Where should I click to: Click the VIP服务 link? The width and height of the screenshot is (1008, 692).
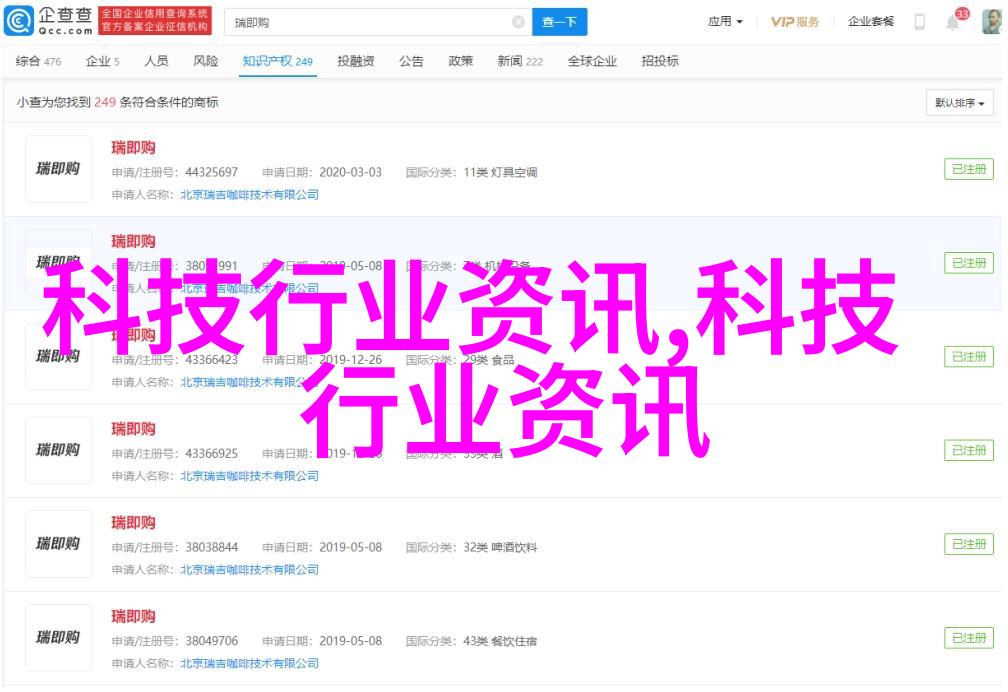pyautogui.click(x=795, y=22)
